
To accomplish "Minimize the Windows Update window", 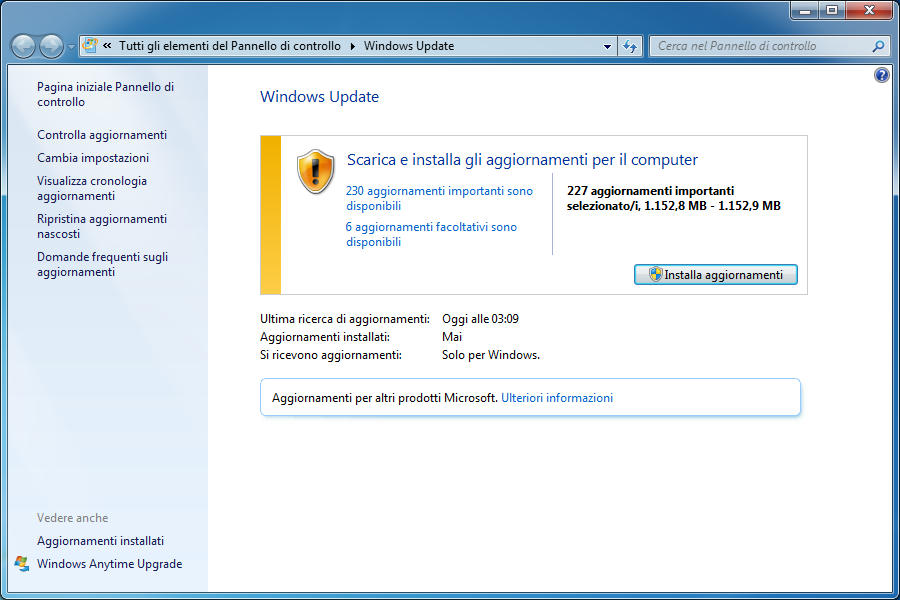I will click(x=805, y=10).
